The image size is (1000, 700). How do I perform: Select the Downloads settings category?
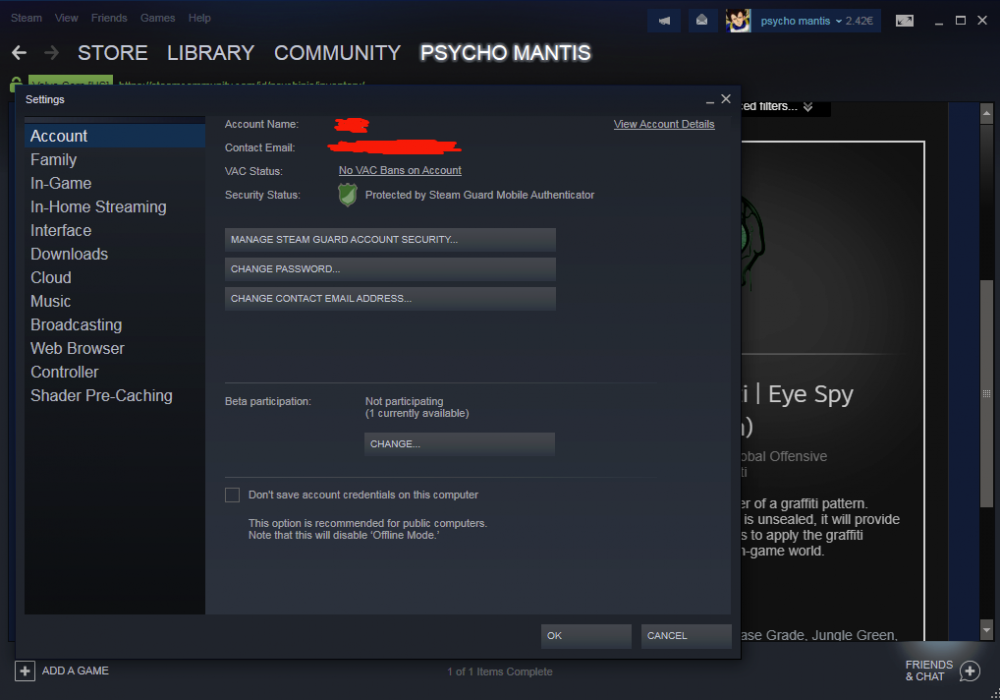115,254
